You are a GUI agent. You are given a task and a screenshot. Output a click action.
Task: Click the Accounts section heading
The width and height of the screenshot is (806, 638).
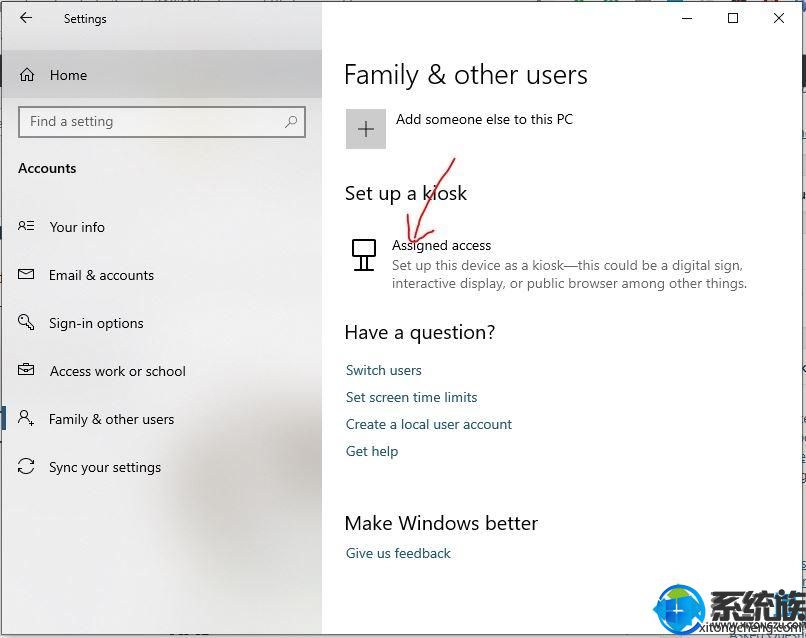[x=47, y=168]
